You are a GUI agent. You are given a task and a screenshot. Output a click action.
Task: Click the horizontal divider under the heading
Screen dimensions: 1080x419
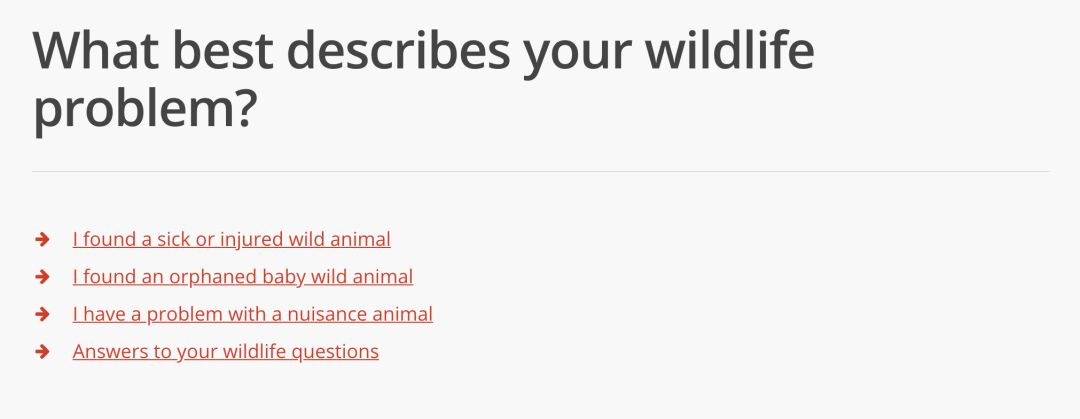[540, 172]
